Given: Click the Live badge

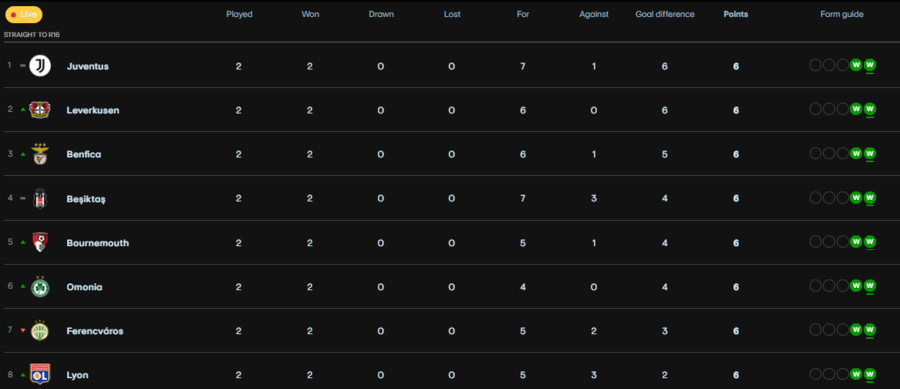Looking at the screenshot, I should [x=24, y=14].
